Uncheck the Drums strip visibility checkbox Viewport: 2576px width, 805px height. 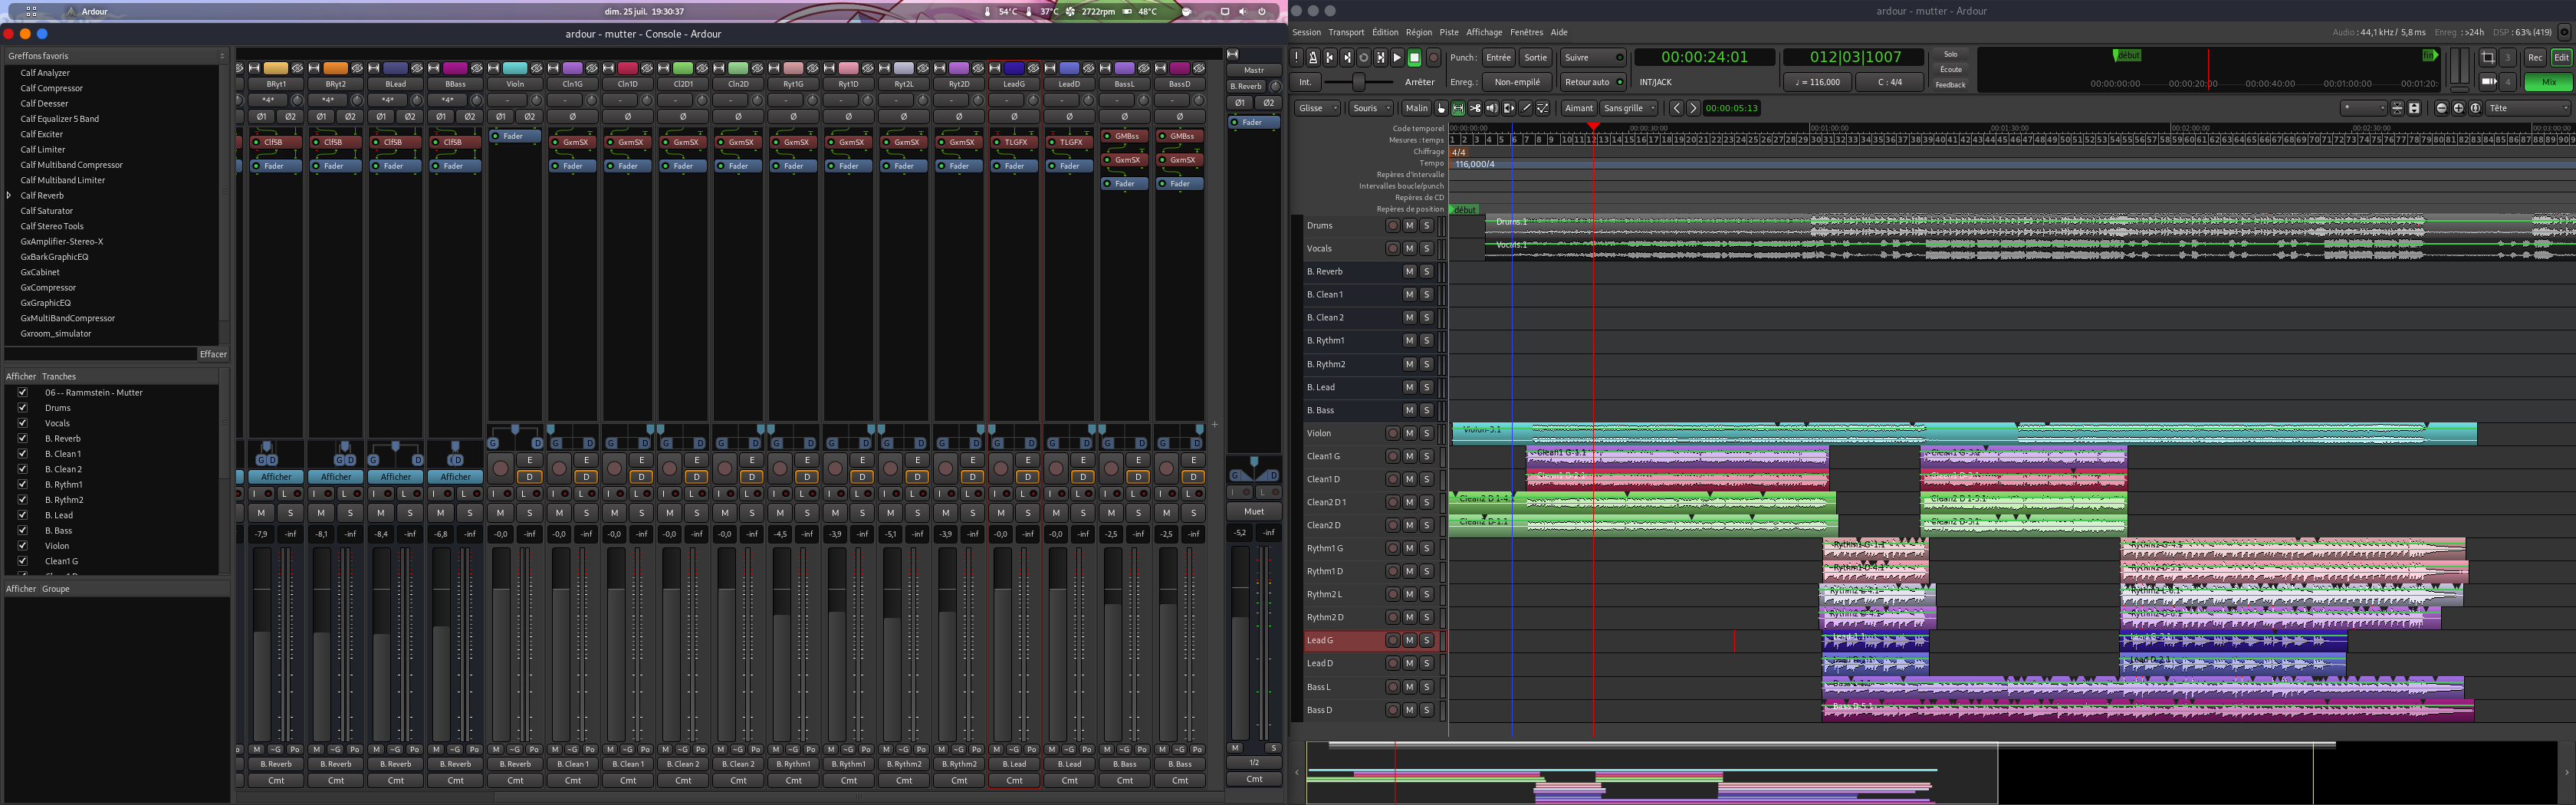tap(22, 408)
